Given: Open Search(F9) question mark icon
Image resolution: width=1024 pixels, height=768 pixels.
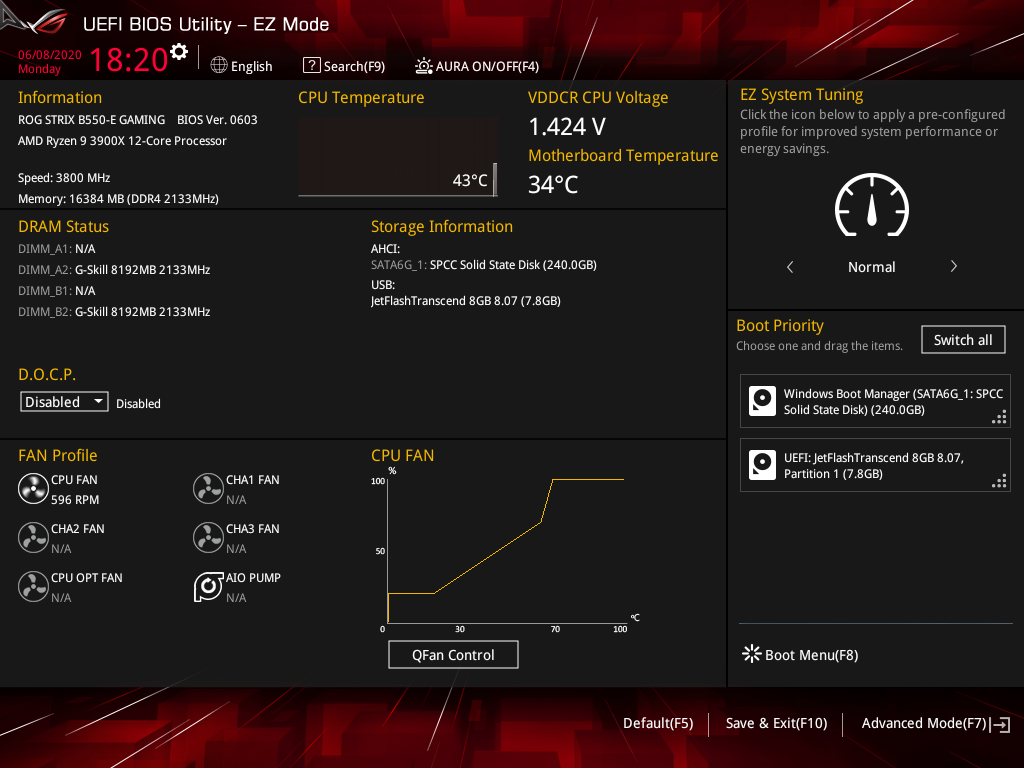Looking at the screenshot, I should pyautogui.click(x=312, y=65).
